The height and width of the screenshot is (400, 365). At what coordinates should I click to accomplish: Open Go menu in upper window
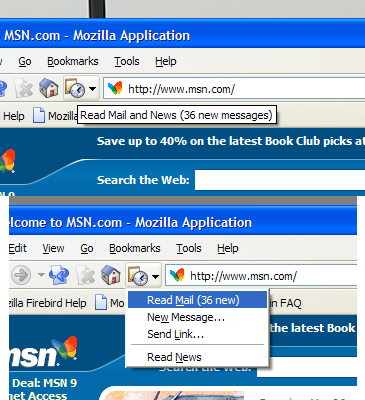point(25,61)
